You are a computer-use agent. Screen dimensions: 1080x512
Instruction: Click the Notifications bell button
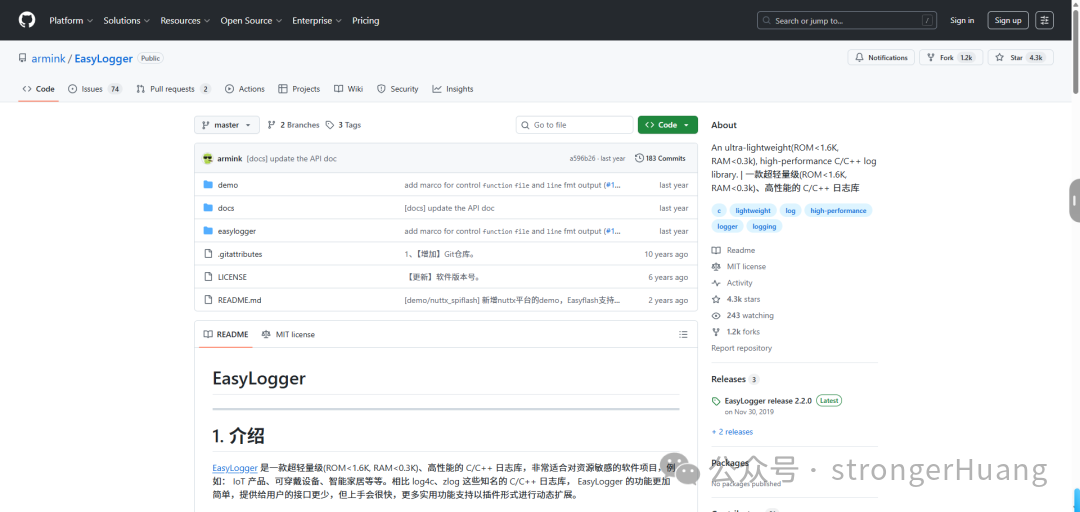(x=881, y=58)
